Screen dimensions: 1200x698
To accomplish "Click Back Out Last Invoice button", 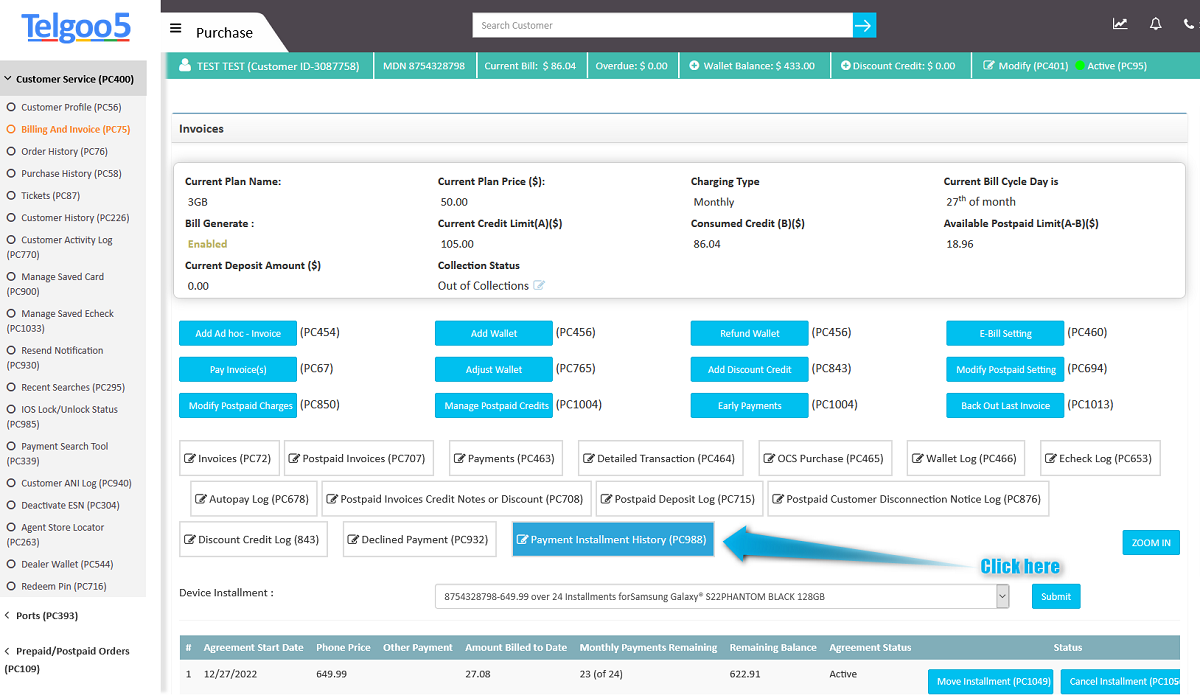I will tap(1006, 405).
